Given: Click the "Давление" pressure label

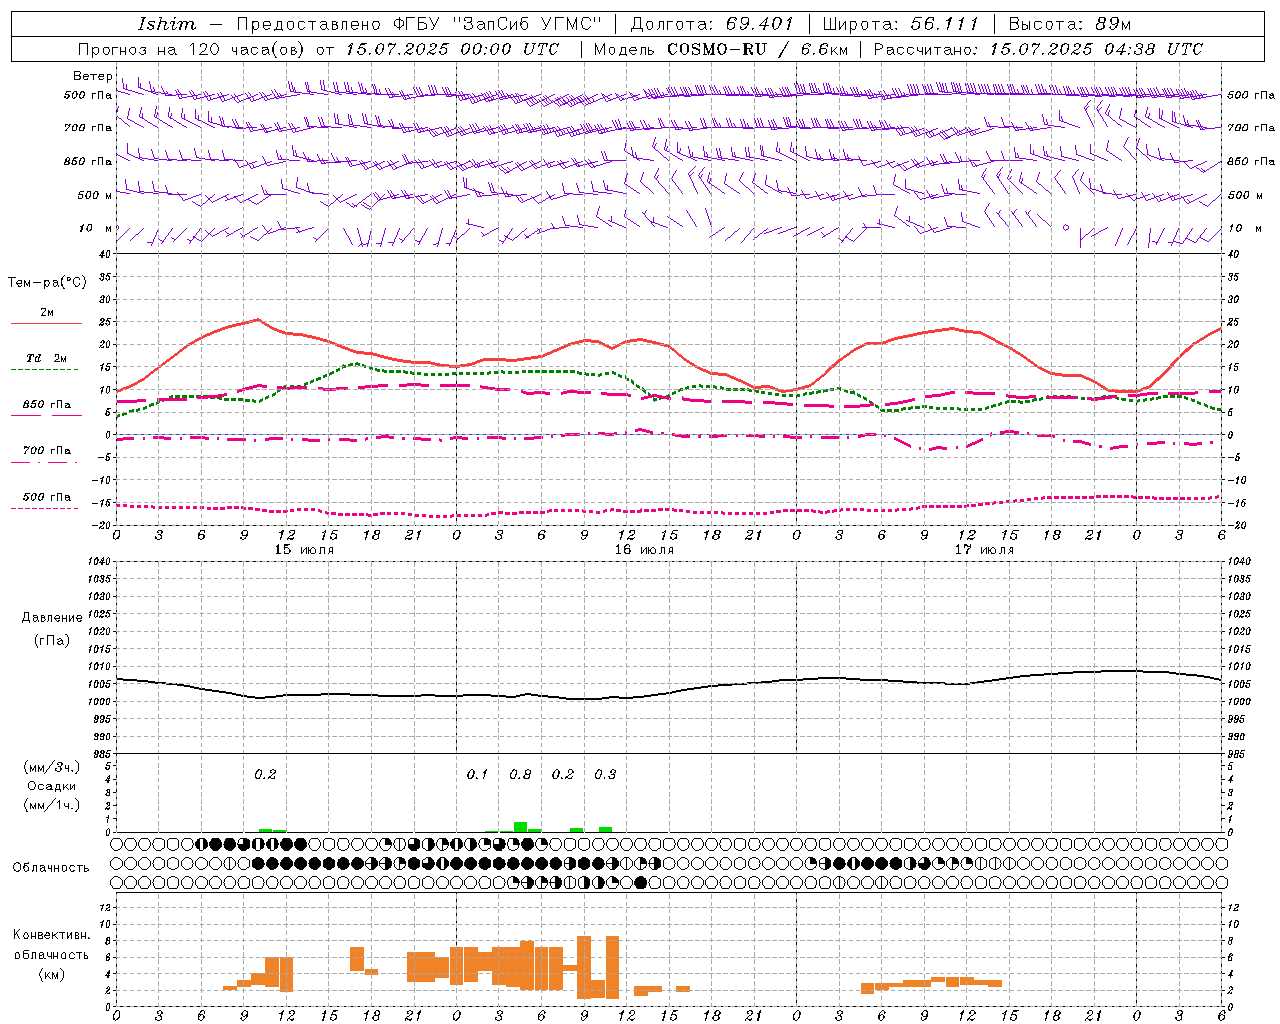Looking at the screenshot, I should (52, 618).
